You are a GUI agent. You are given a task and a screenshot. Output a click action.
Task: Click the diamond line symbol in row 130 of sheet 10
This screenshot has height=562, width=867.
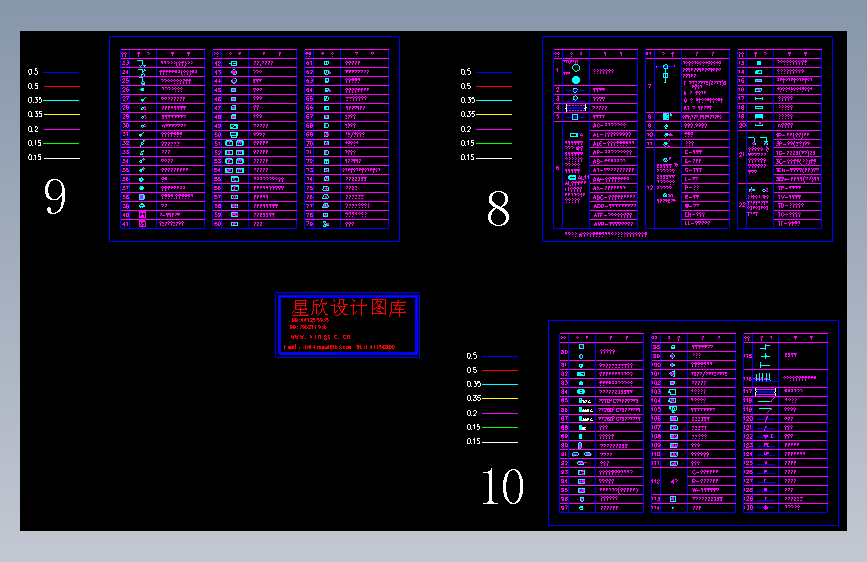click(x=766, y=507)
